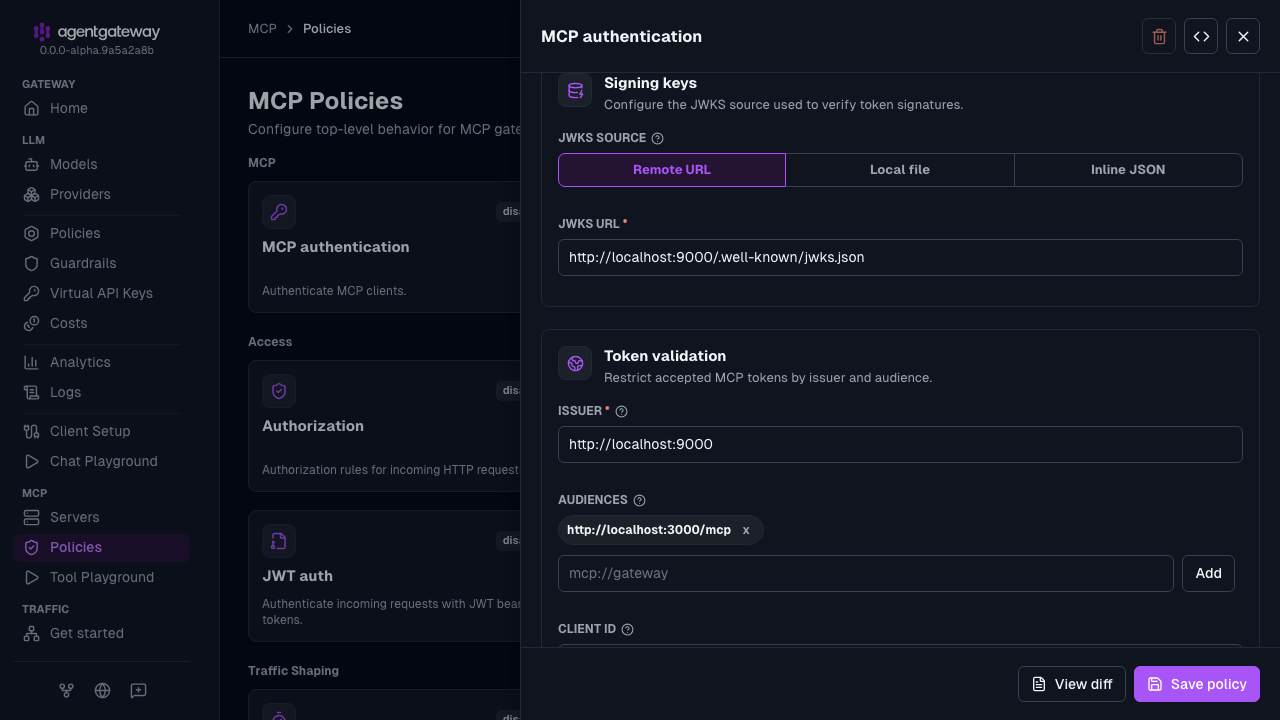Click the Virtual API Keys key icon
The height and width of the screenshot is (720, 1280).
(32, 293)
